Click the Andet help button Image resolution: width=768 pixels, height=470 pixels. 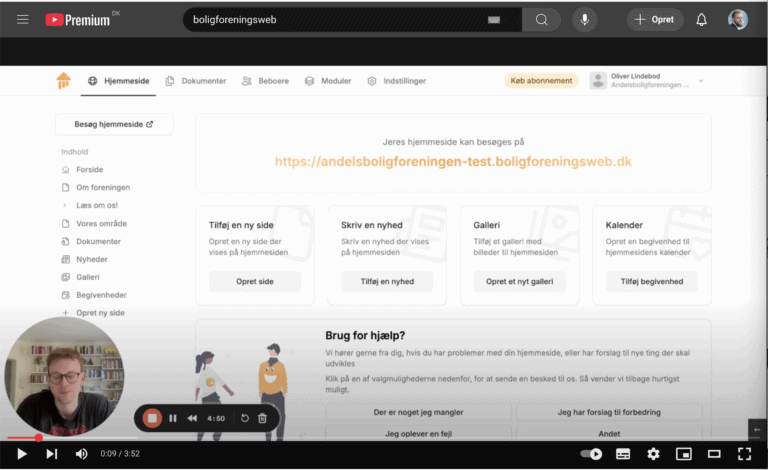pos(609,433)
